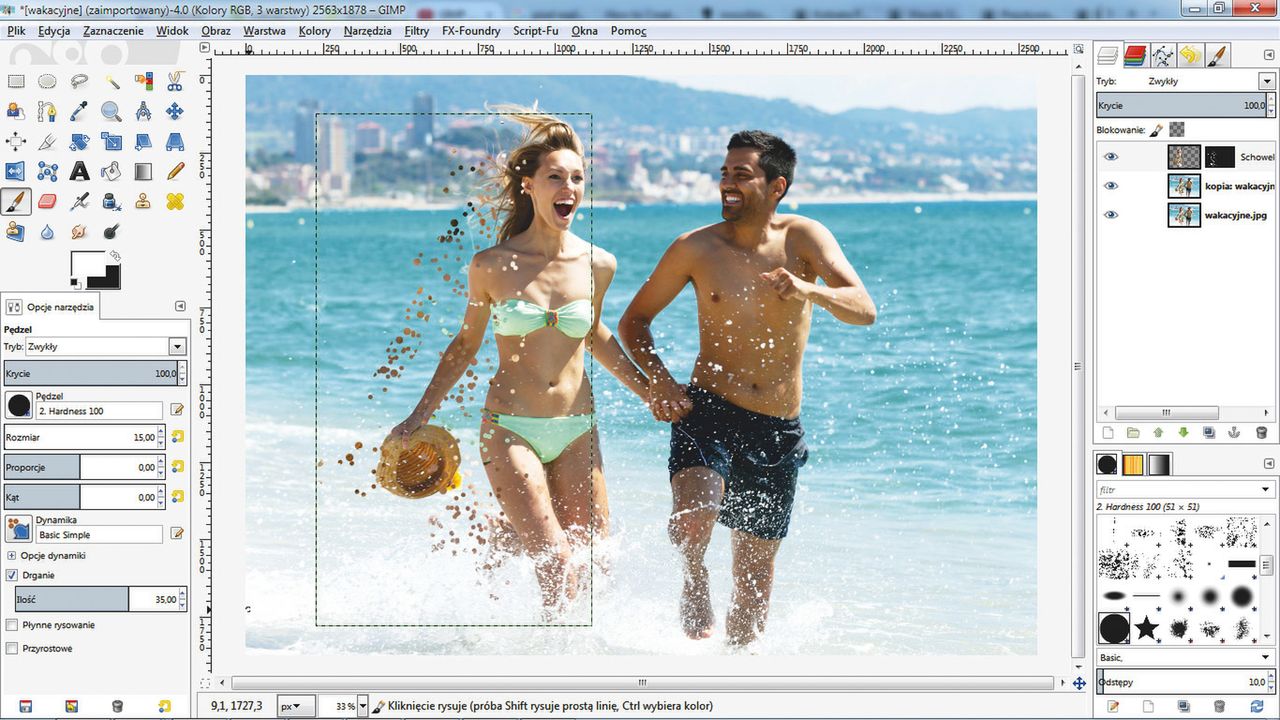The height and width of the screenshot is (720, 1280).
Task: Select the Bucket Fill tool
Action: click(111, 172)
